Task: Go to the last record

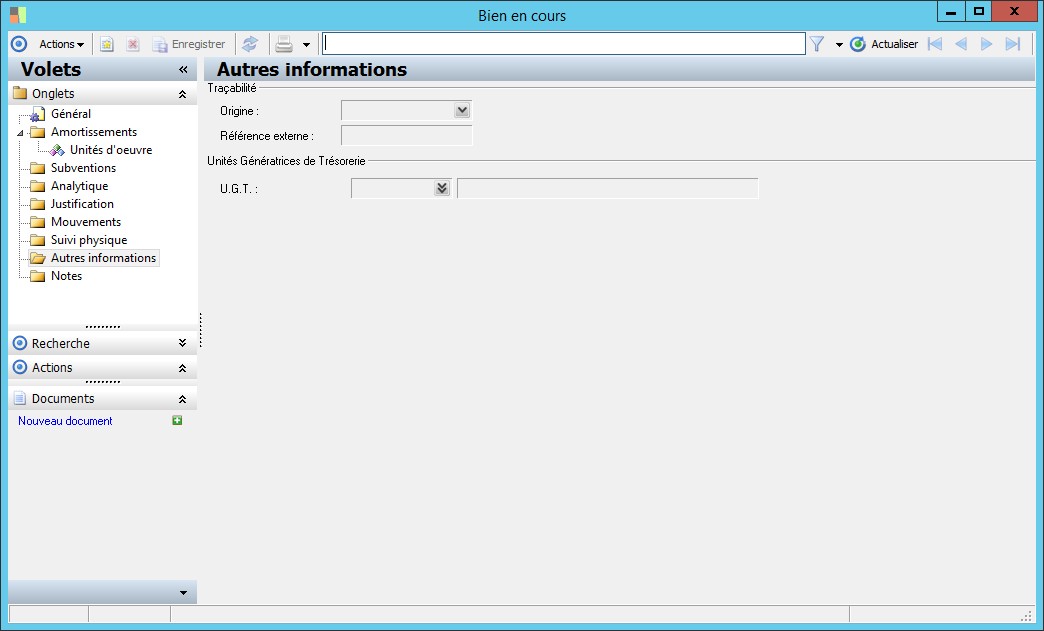Action: [1013, 44]
